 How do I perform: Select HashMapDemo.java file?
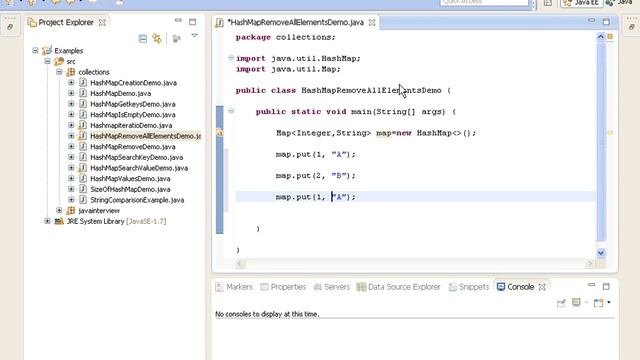click(x=120, y=93)
